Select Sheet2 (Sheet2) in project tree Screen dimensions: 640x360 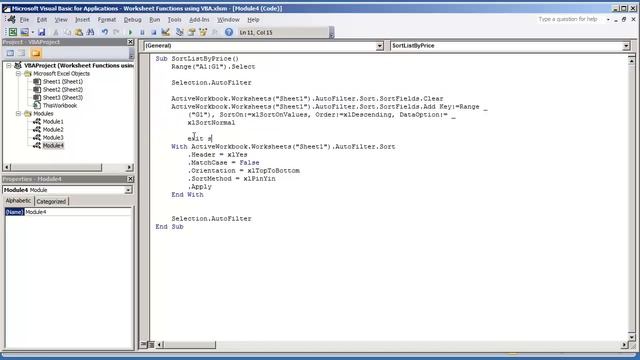tap(62, 89)
